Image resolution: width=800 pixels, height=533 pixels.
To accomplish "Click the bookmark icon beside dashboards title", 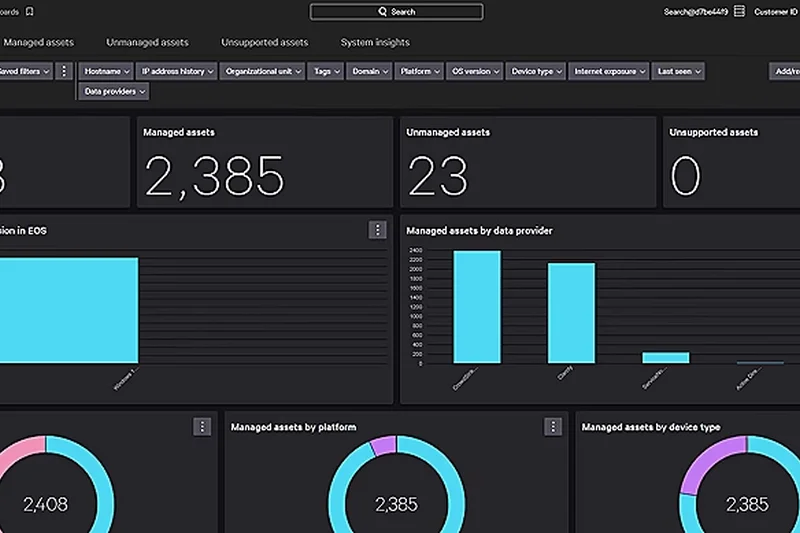I will click(30, 12).
